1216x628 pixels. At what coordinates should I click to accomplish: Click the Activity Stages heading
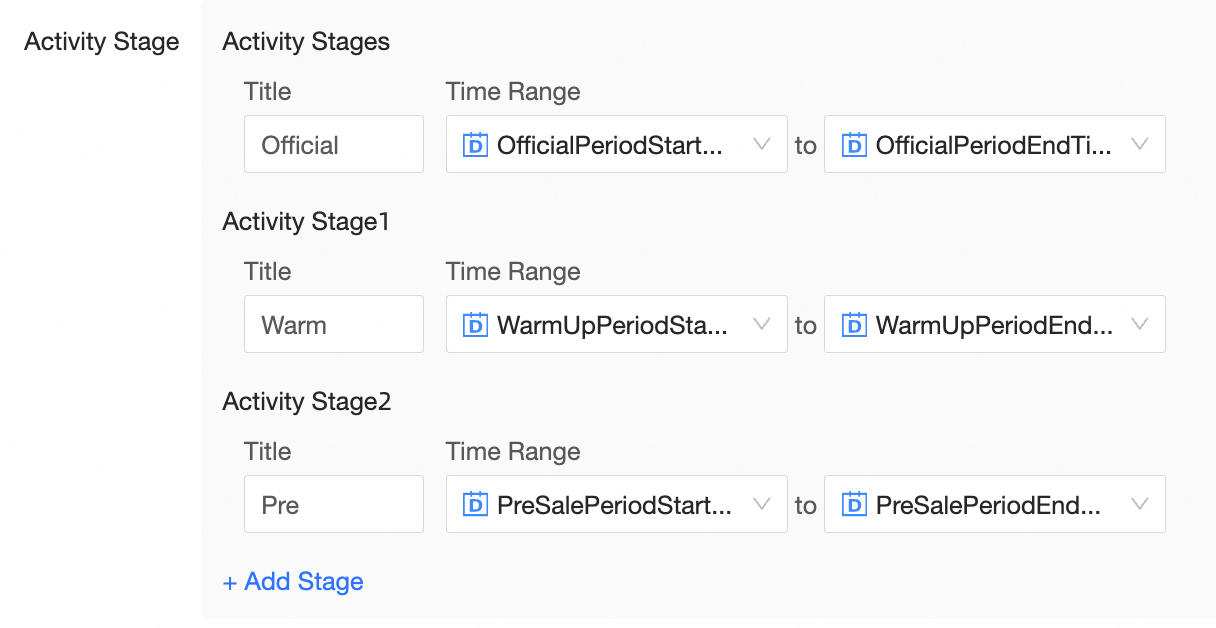306,42
